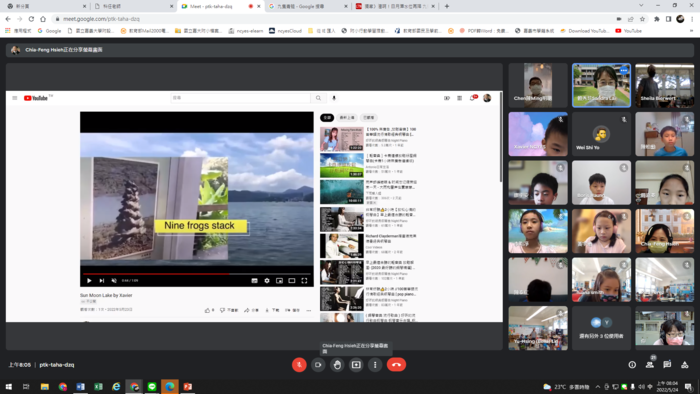This screenshot has height=394, width=700.
Task: Open the Activities shapes icon
Action: (x=684, y=365)
